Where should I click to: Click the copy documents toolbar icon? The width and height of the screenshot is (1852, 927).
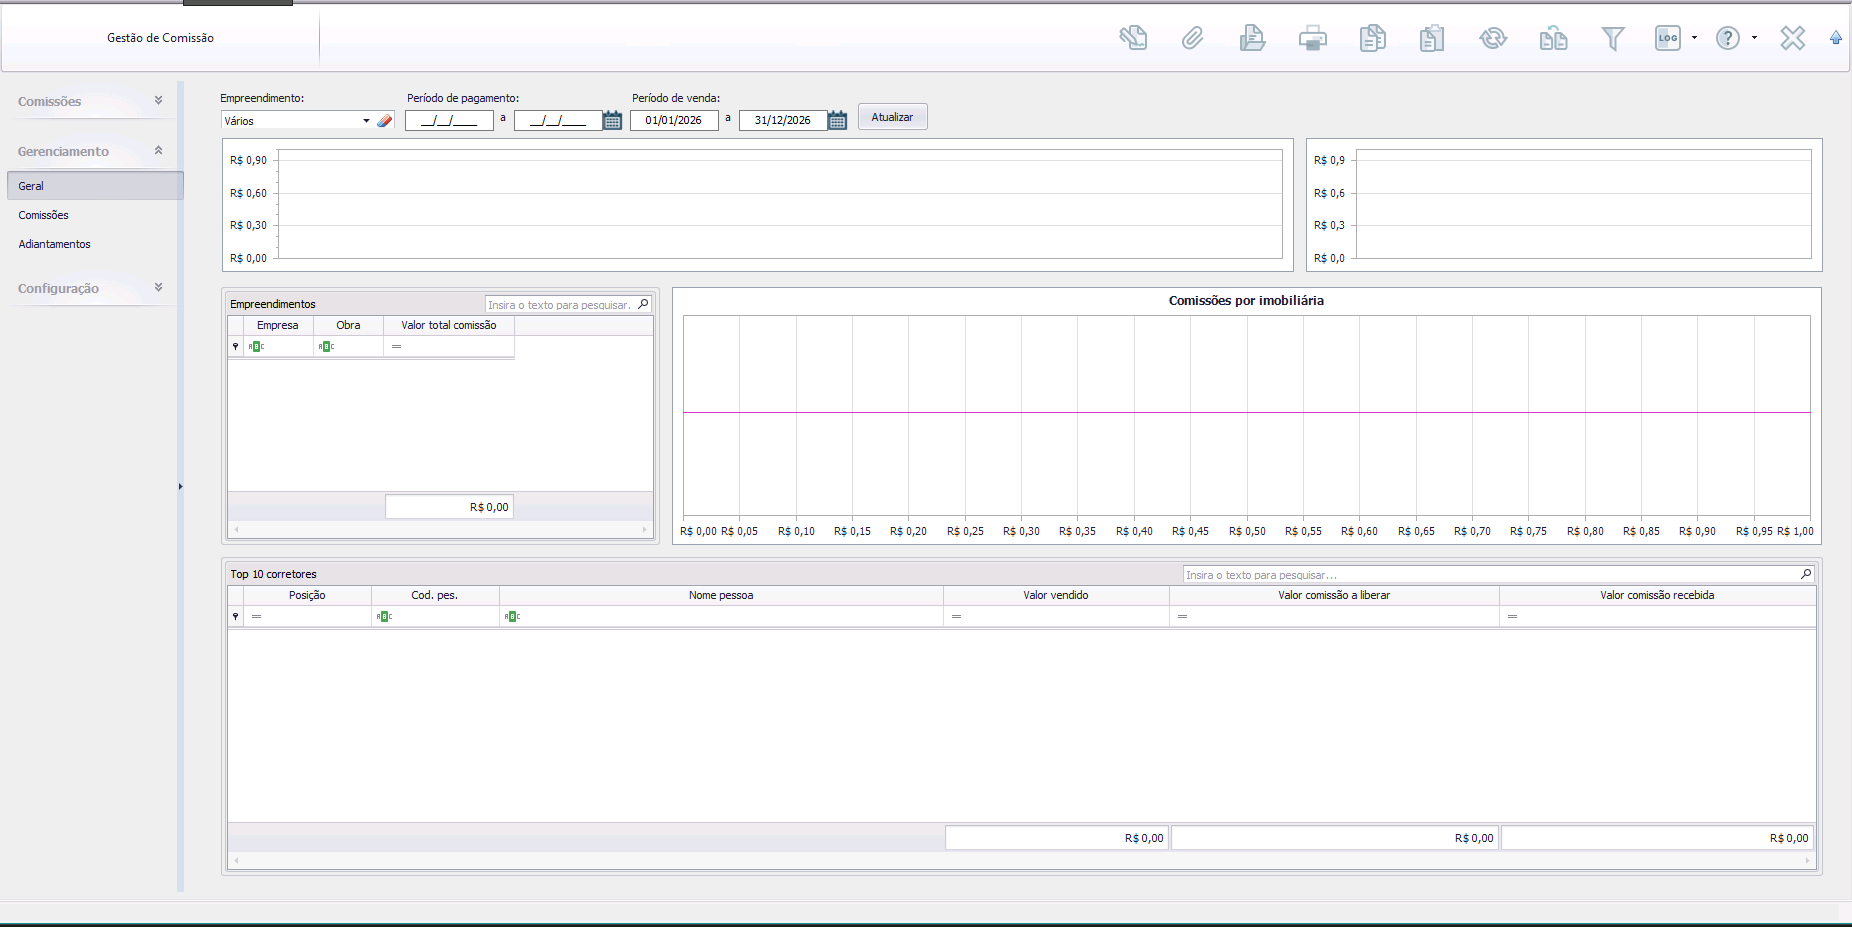pos(1372,39)
